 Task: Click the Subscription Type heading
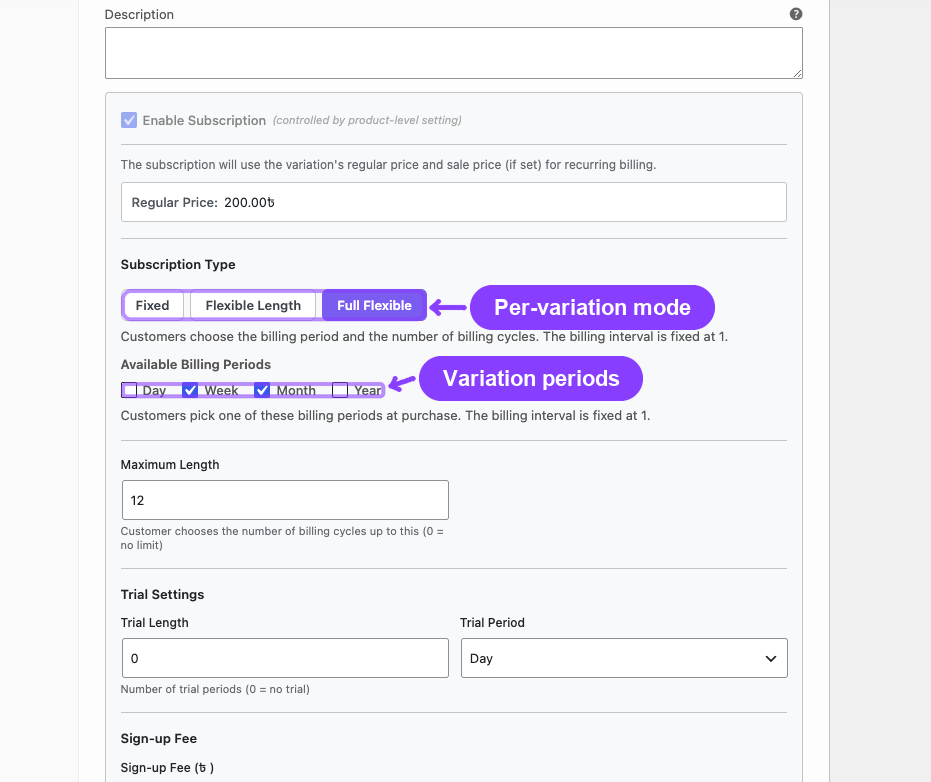click(178, 264)
